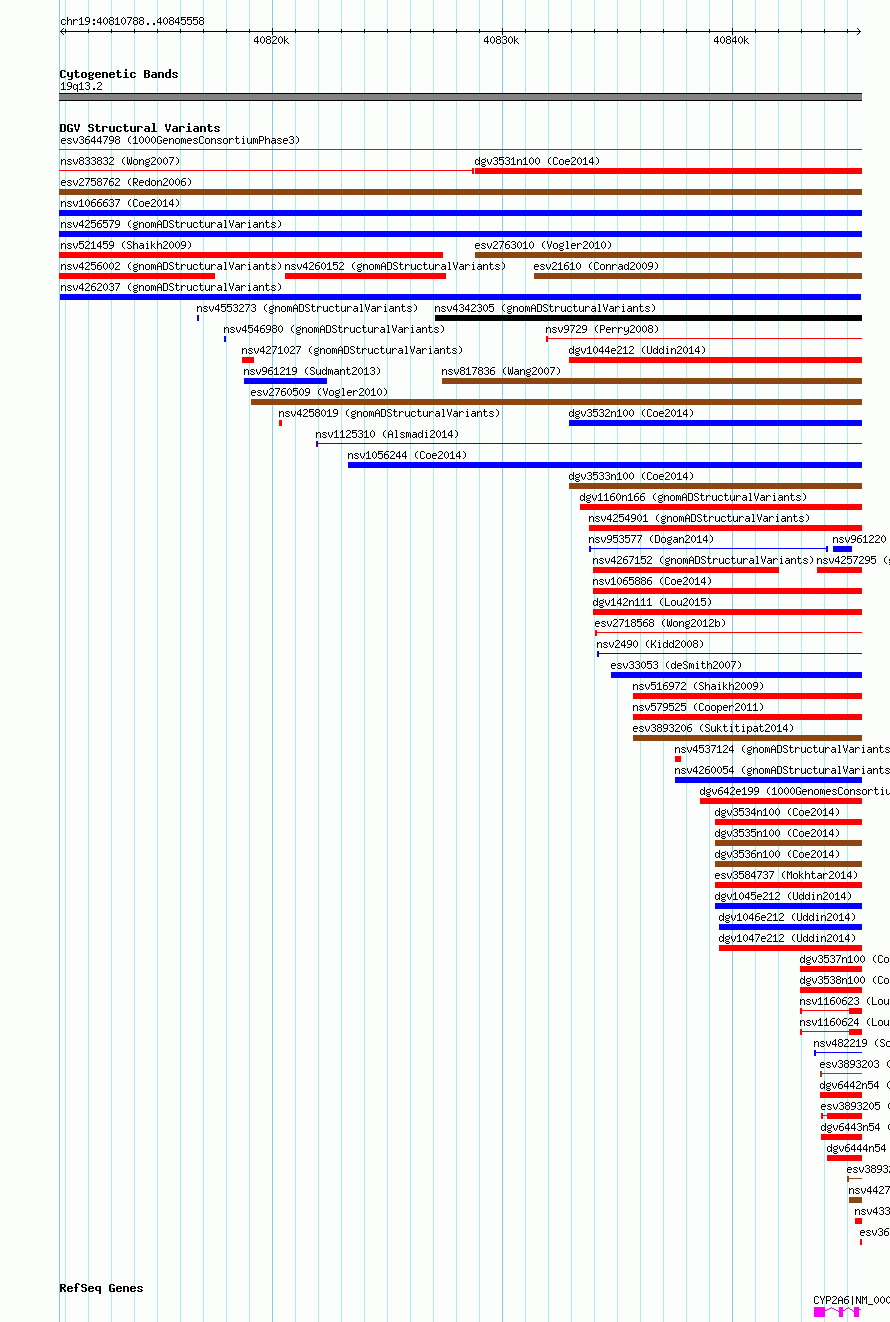Screen dimensions: 890x1322
Task: Click the 40830k ruler position label
Action: point(500,40)
